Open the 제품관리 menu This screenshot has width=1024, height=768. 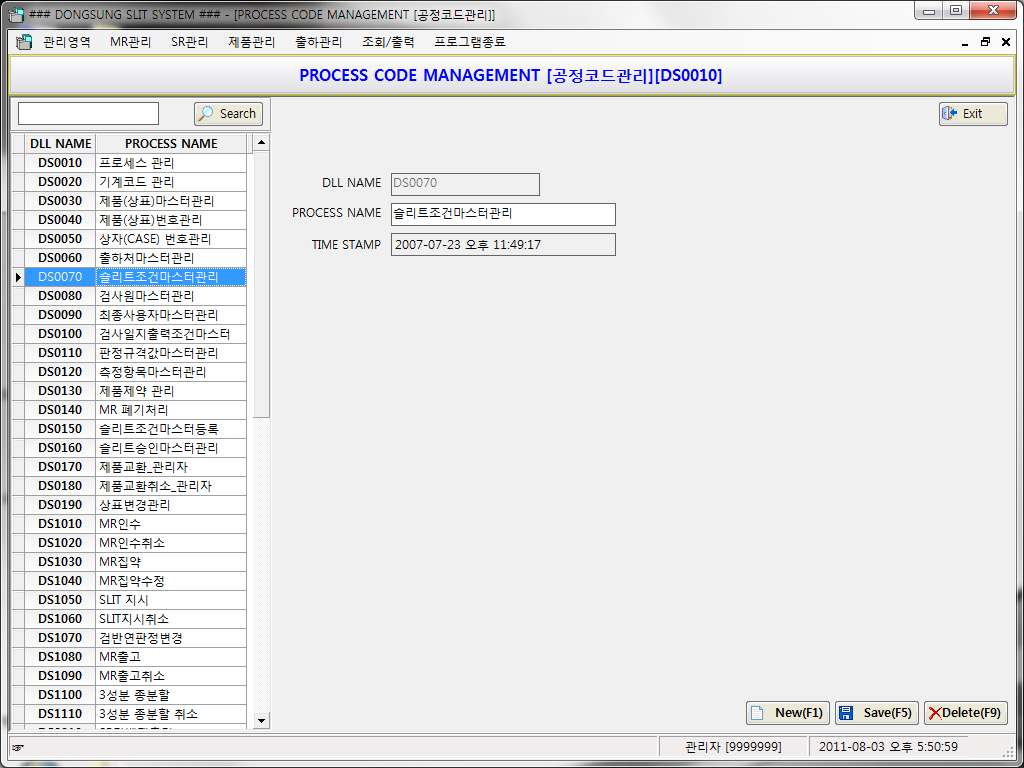point(251,42)
